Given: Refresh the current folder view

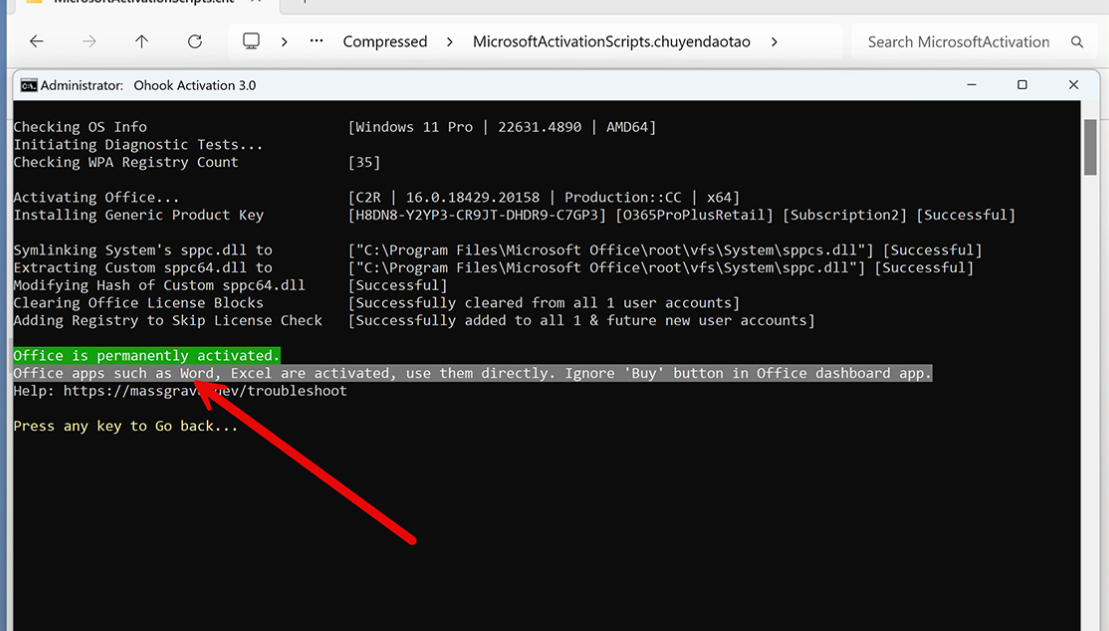Looking at the screenshot, I should (x=195, y=42).
